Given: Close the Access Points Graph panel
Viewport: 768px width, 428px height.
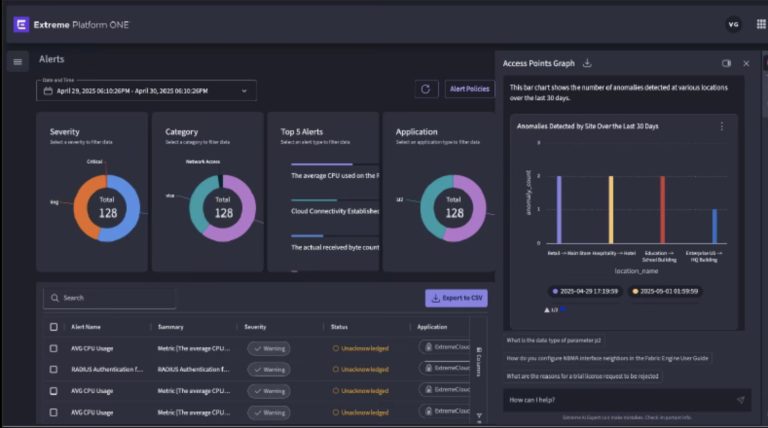Looking at the screenshot, I should (746, 63).
